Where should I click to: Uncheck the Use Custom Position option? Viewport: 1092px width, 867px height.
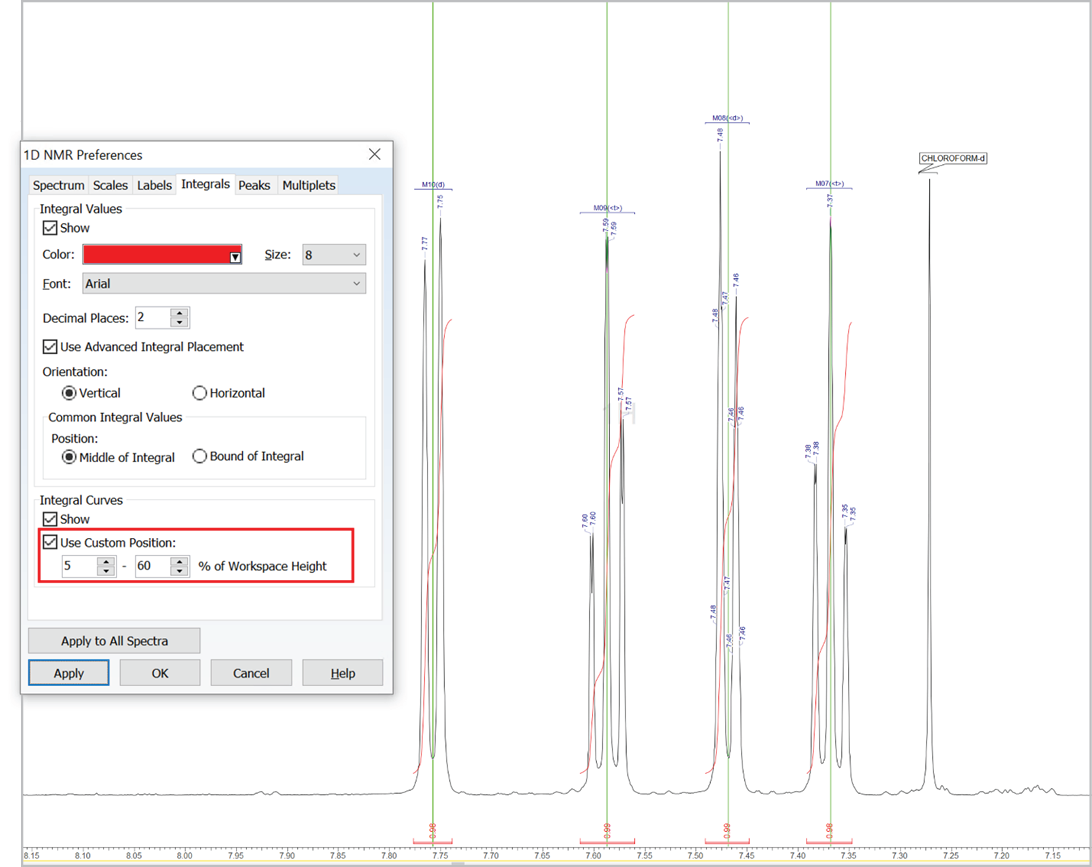[x=49, y=542]
